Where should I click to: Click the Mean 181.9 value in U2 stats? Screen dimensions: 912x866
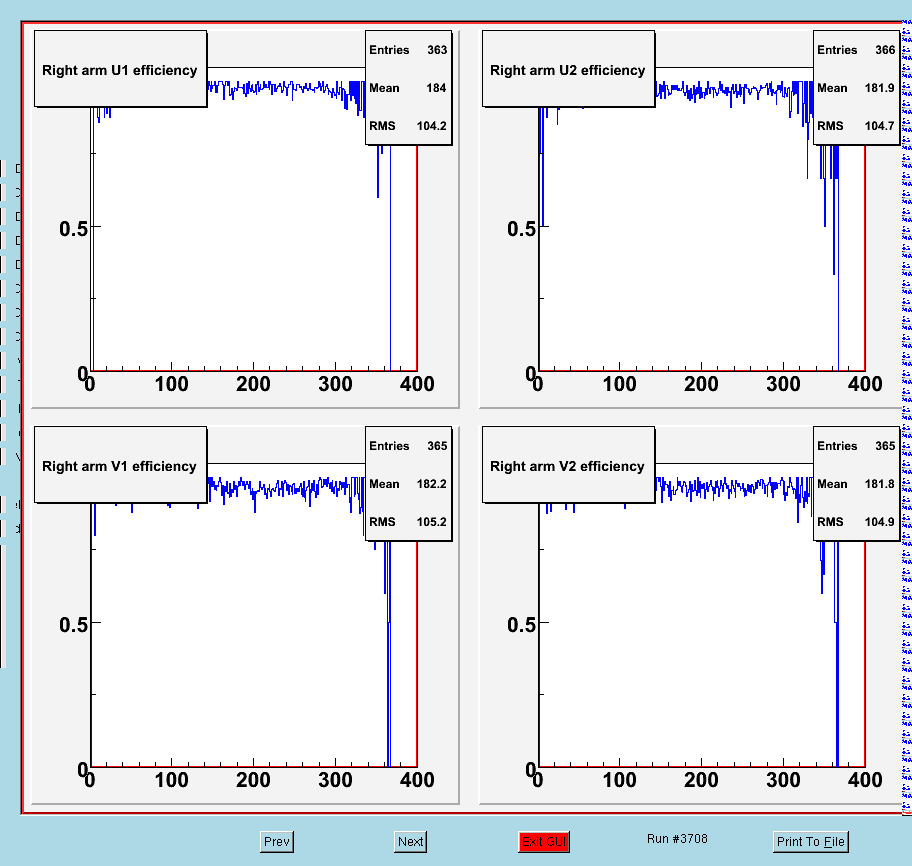pos(879,88)
